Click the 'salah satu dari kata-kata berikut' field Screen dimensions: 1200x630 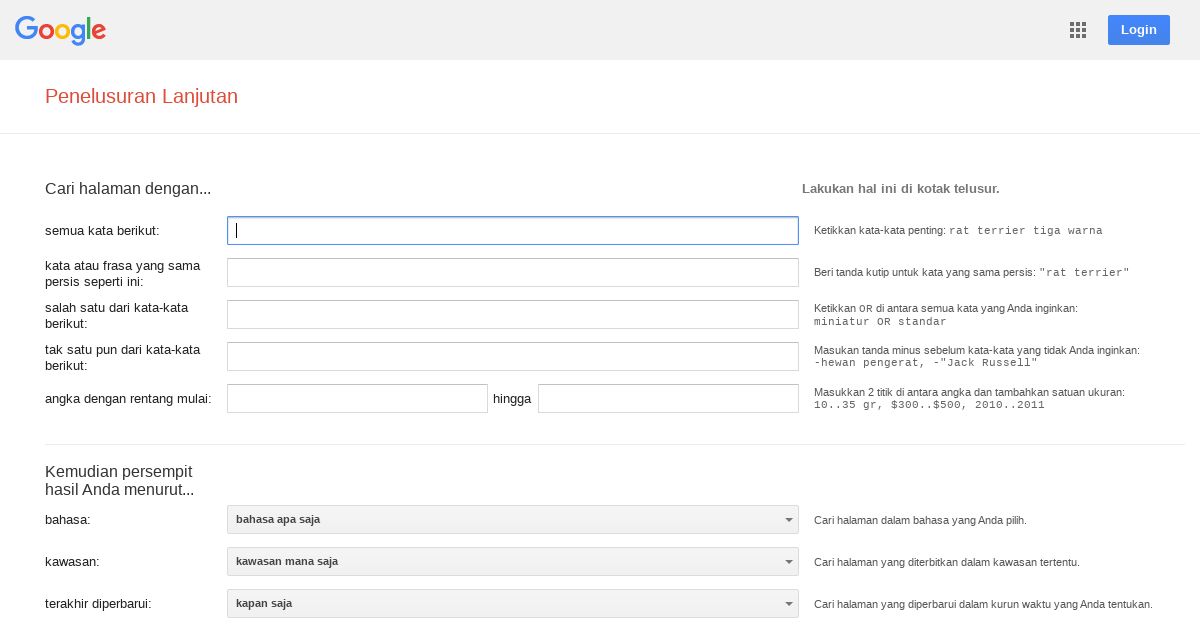coord(512,315)
